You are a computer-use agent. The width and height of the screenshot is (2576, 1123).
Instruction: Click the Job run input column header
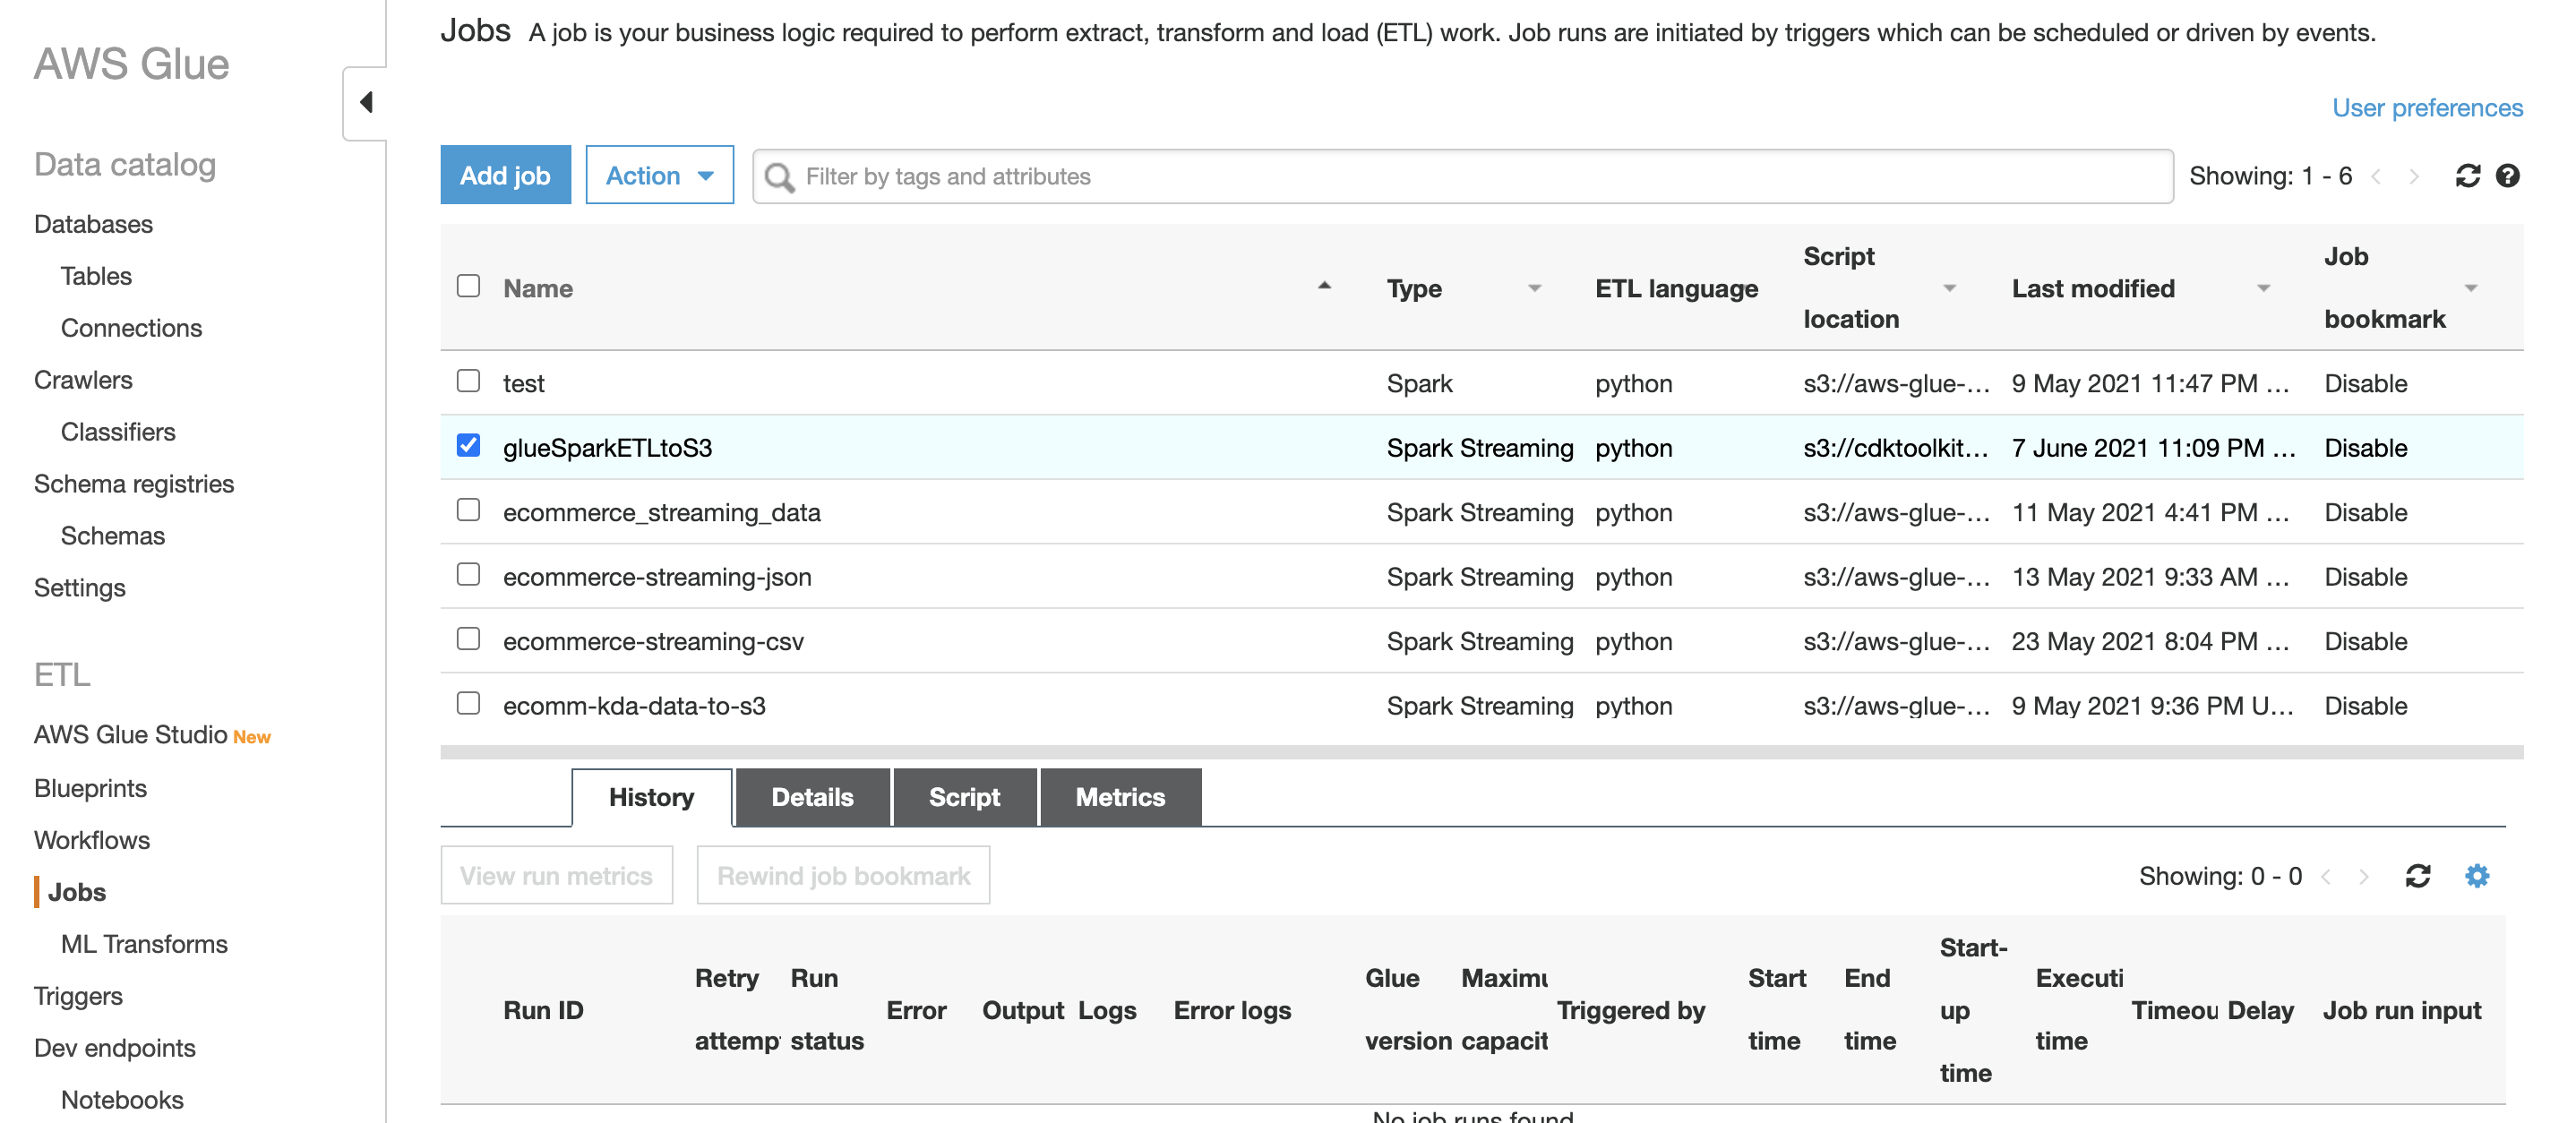coord(2401,1010)
